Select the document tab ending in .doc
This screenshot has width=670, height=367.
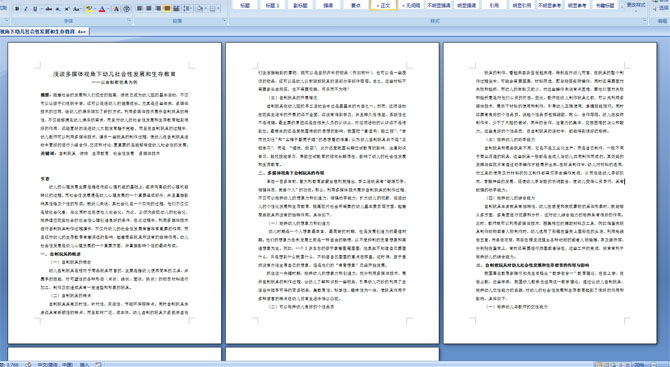pyautogui.click(x=44, y=31)
